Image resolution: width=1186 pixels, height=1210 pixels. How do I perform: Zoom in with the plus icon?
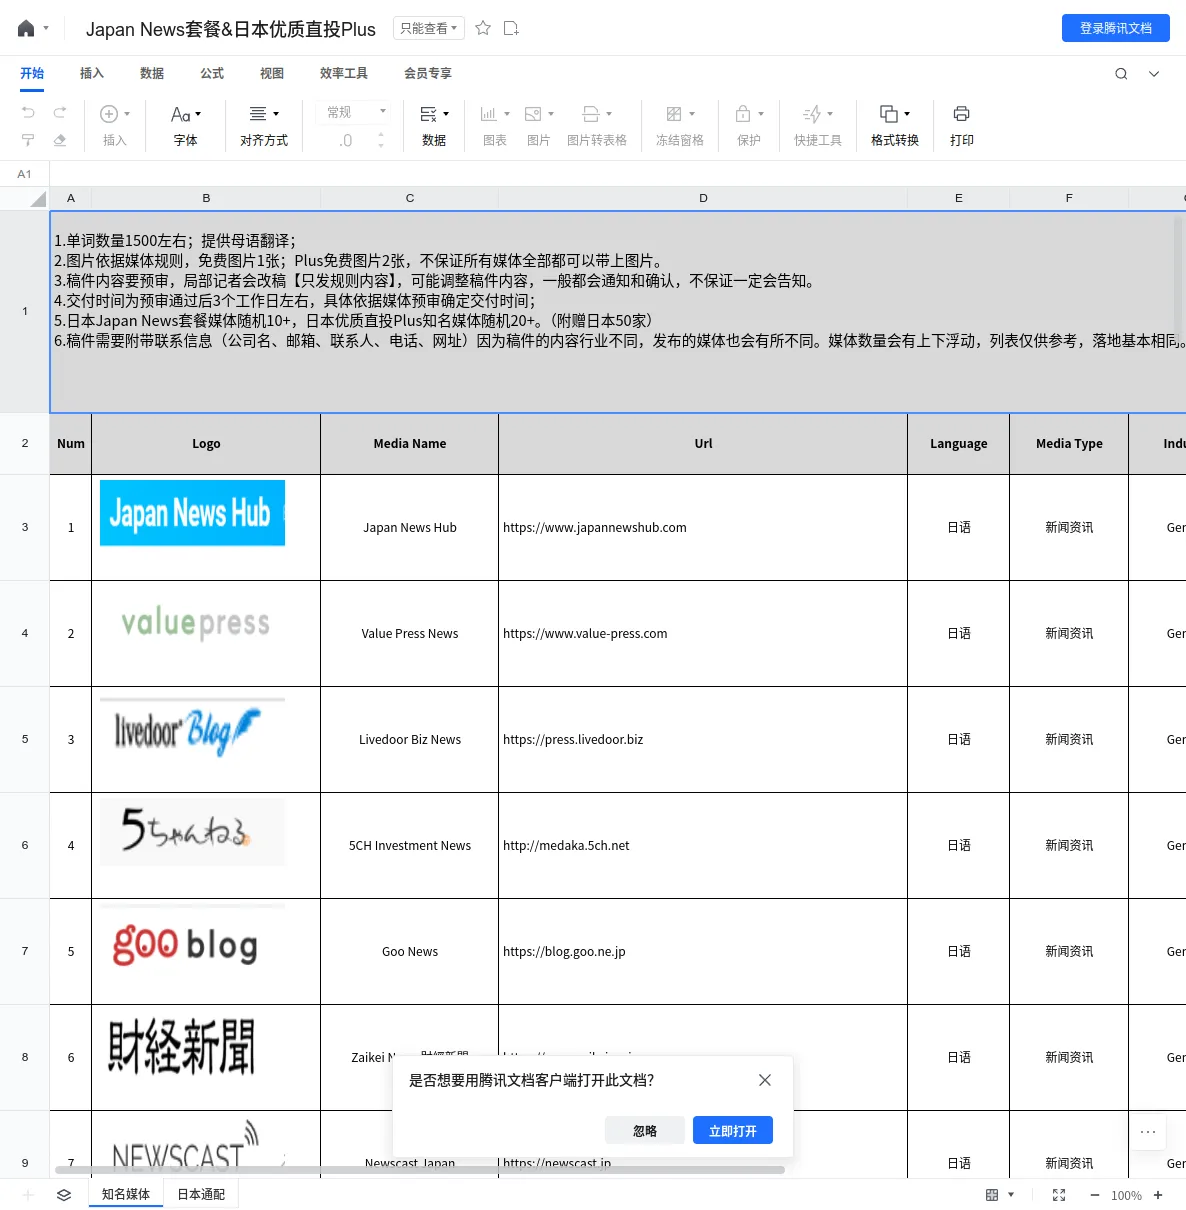coord(1158,1195)
